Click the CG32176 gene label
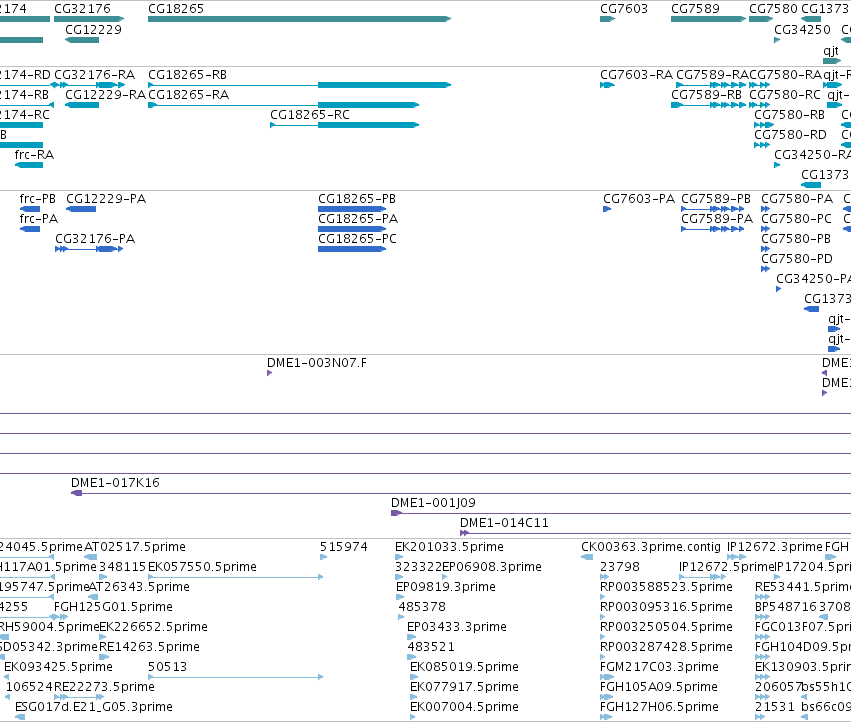The image size is (851, 722). [x=82, y=9]
